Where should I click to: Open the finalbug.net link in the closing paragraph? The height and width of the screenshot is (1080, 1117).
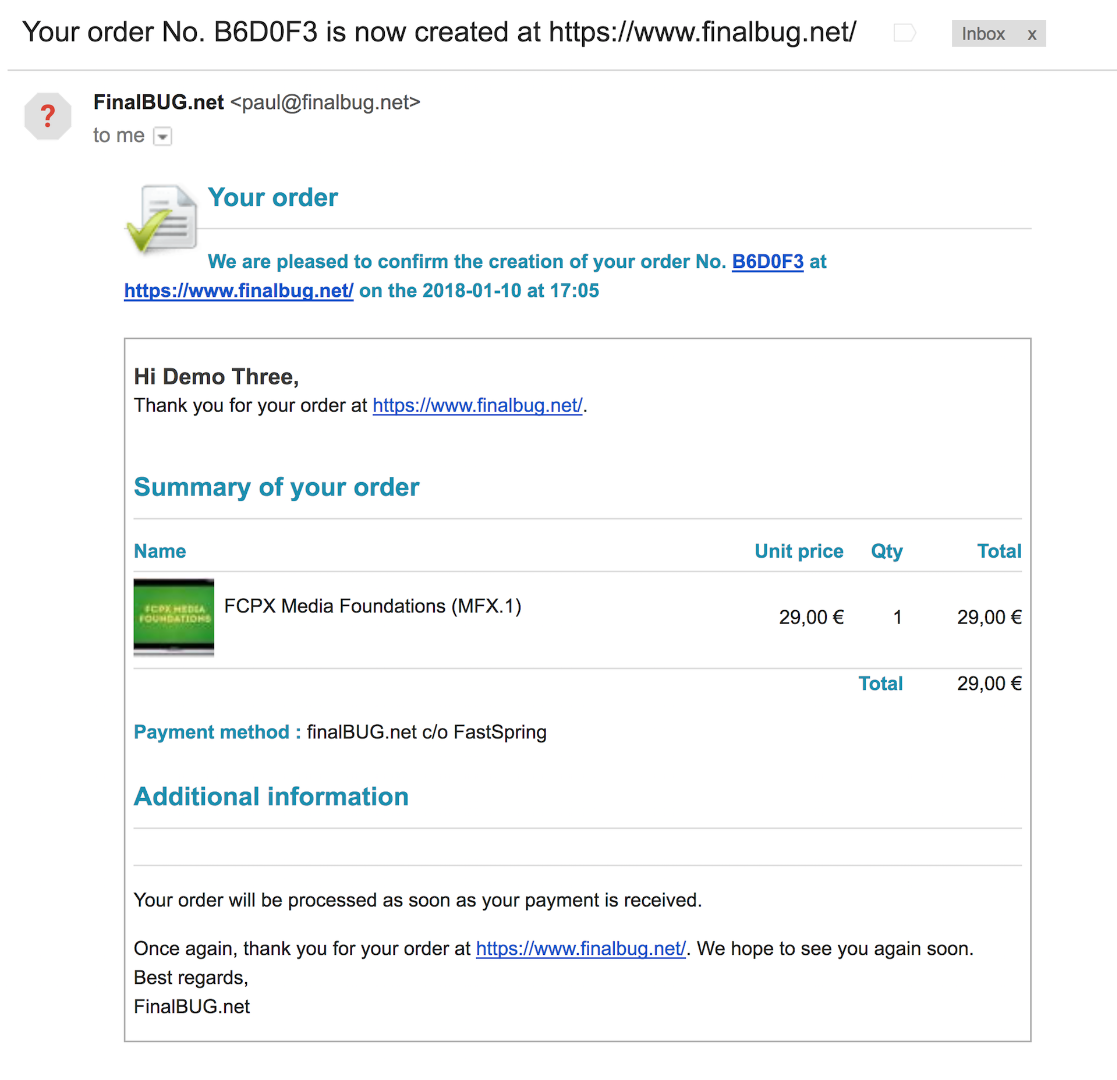tap(580, 949)
